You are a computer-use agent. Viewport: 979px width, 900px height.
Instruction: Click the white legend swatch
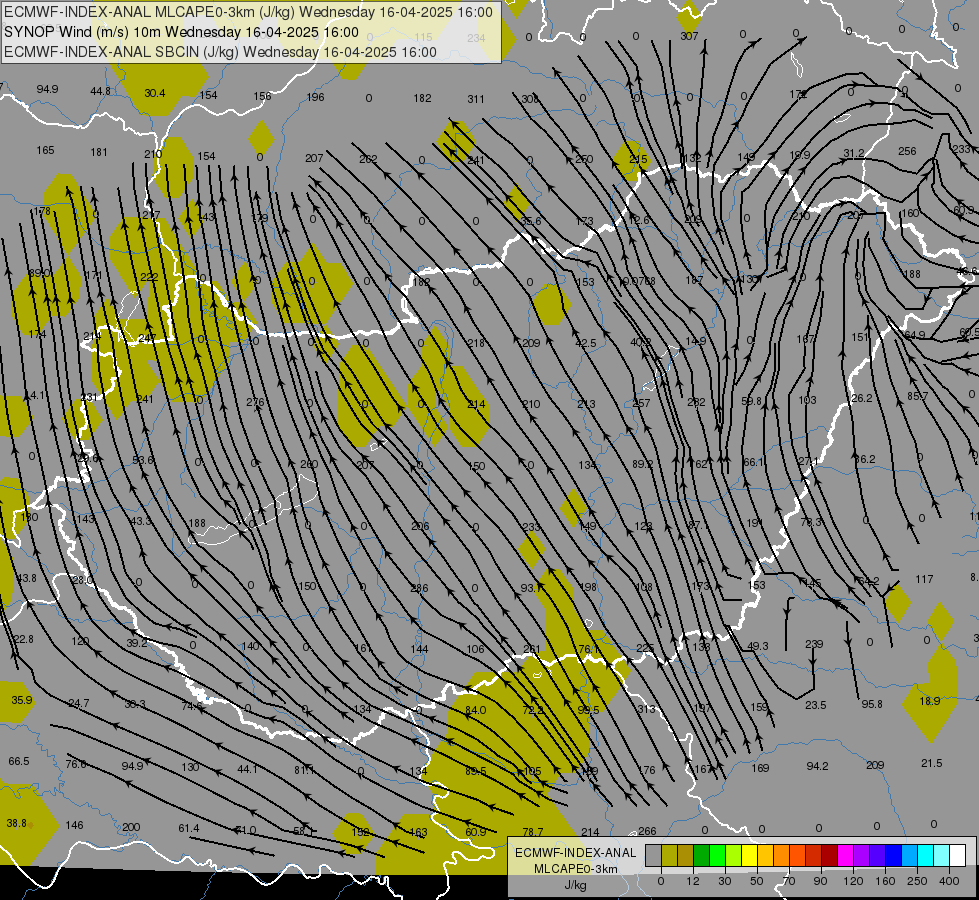957,855
